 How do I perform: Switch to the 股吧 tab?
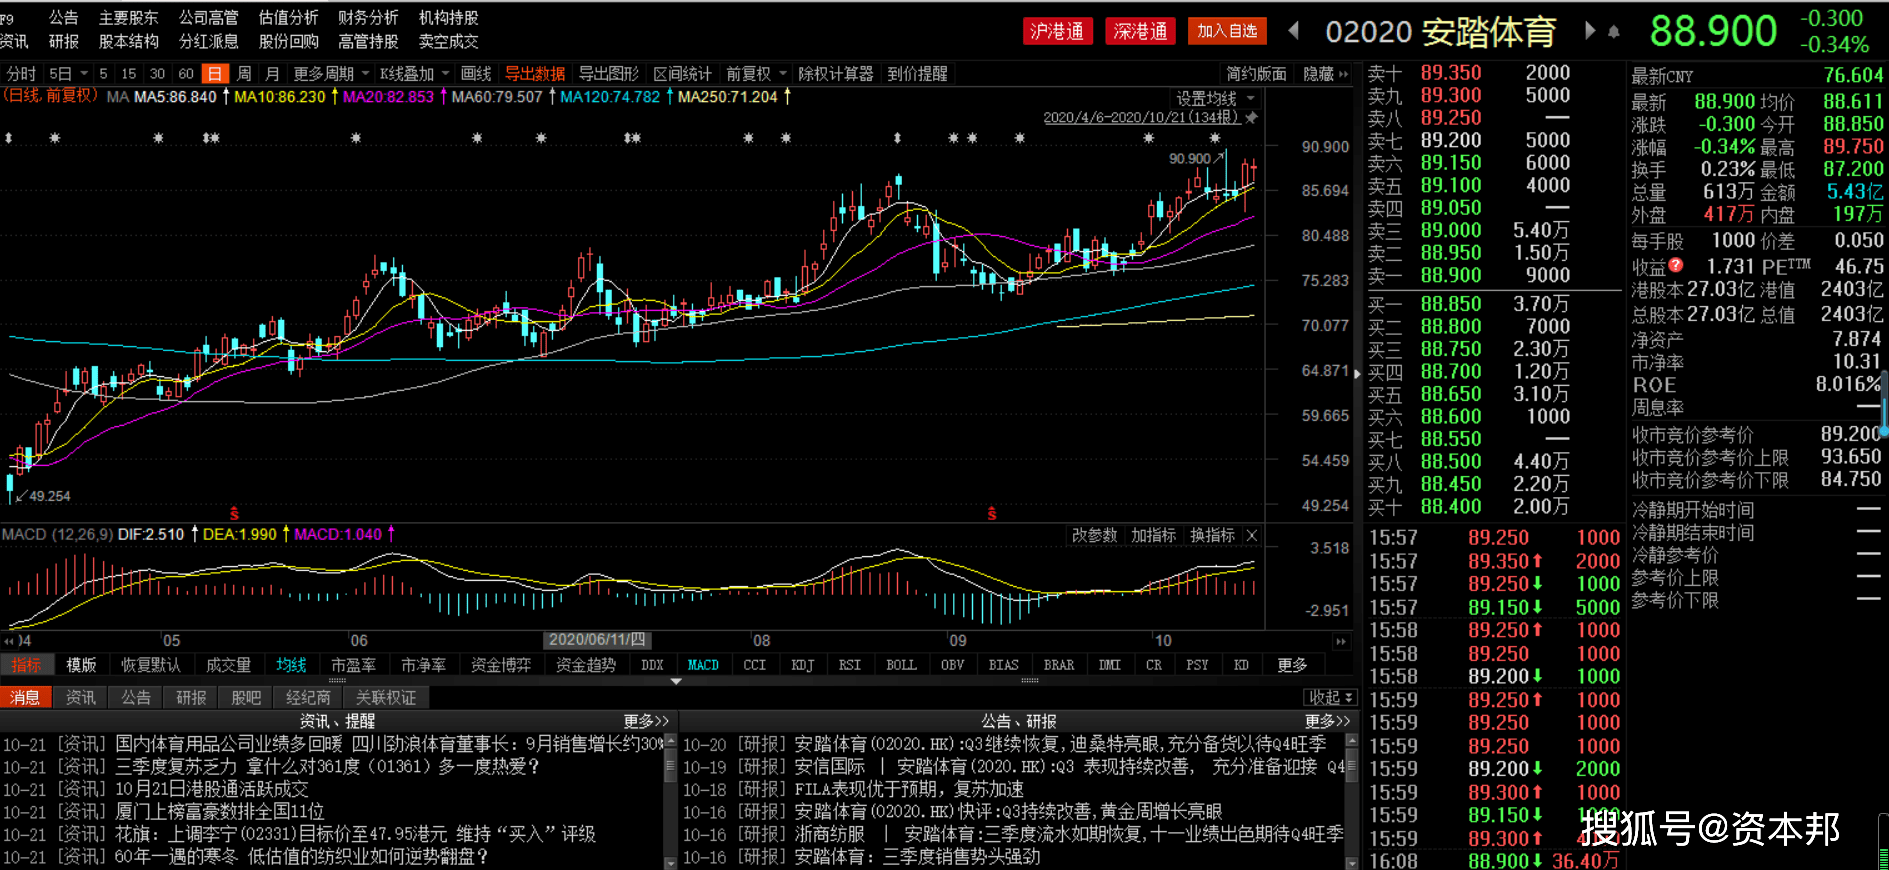pos(246,697)
